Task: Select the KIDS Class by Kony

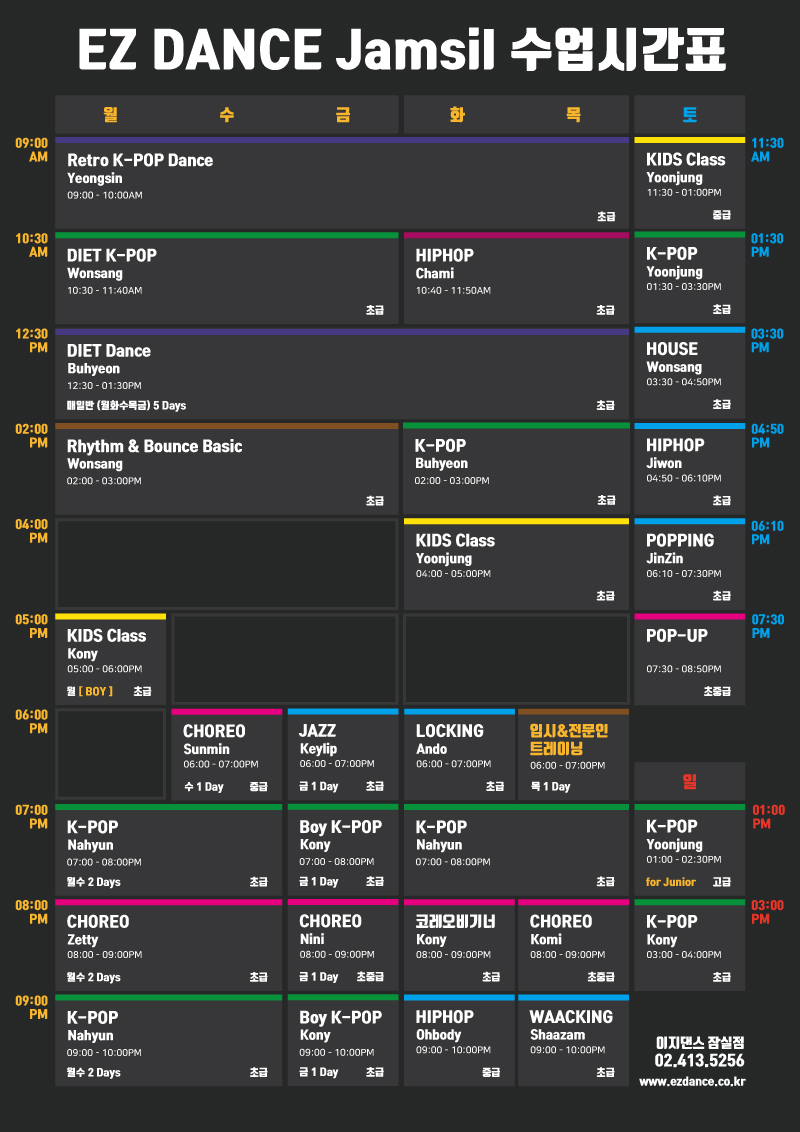Action: (x=110, y=659)
